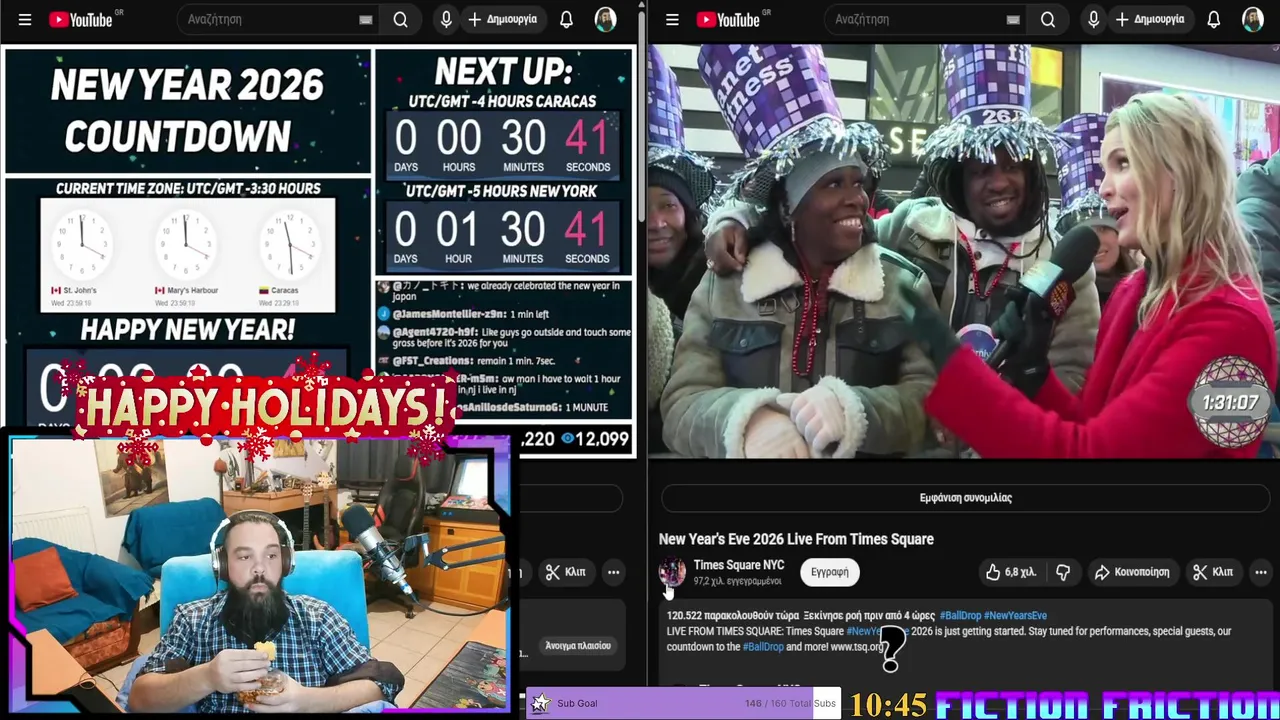The image size is (1280, 720).
Task: Click #BallDrop hashtag inside description text
Action: point(763,647)
